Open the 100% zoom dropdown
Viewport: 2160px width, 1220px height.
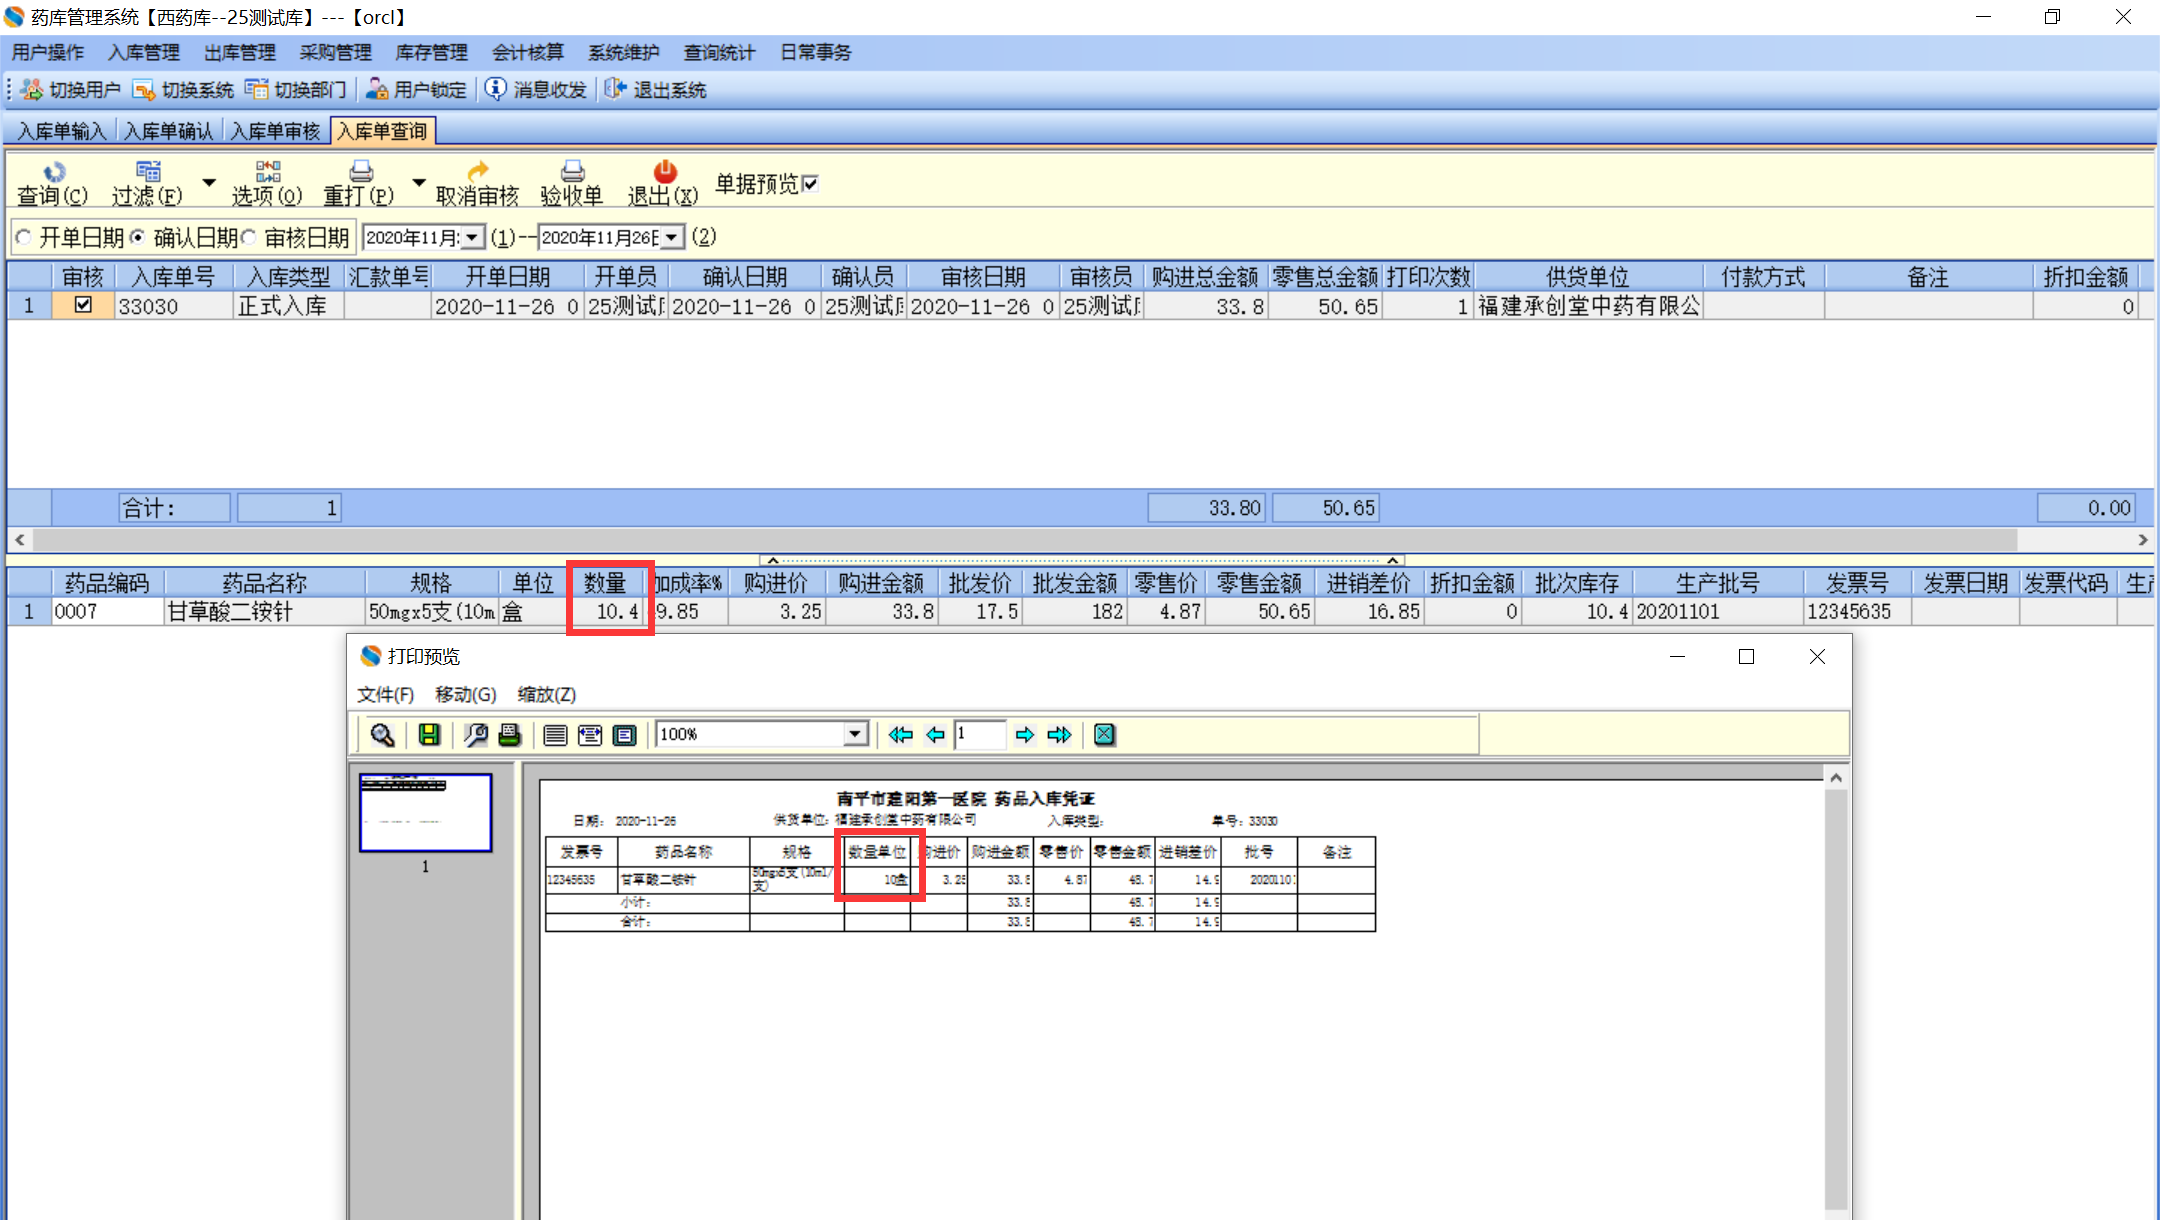[854, 735]
